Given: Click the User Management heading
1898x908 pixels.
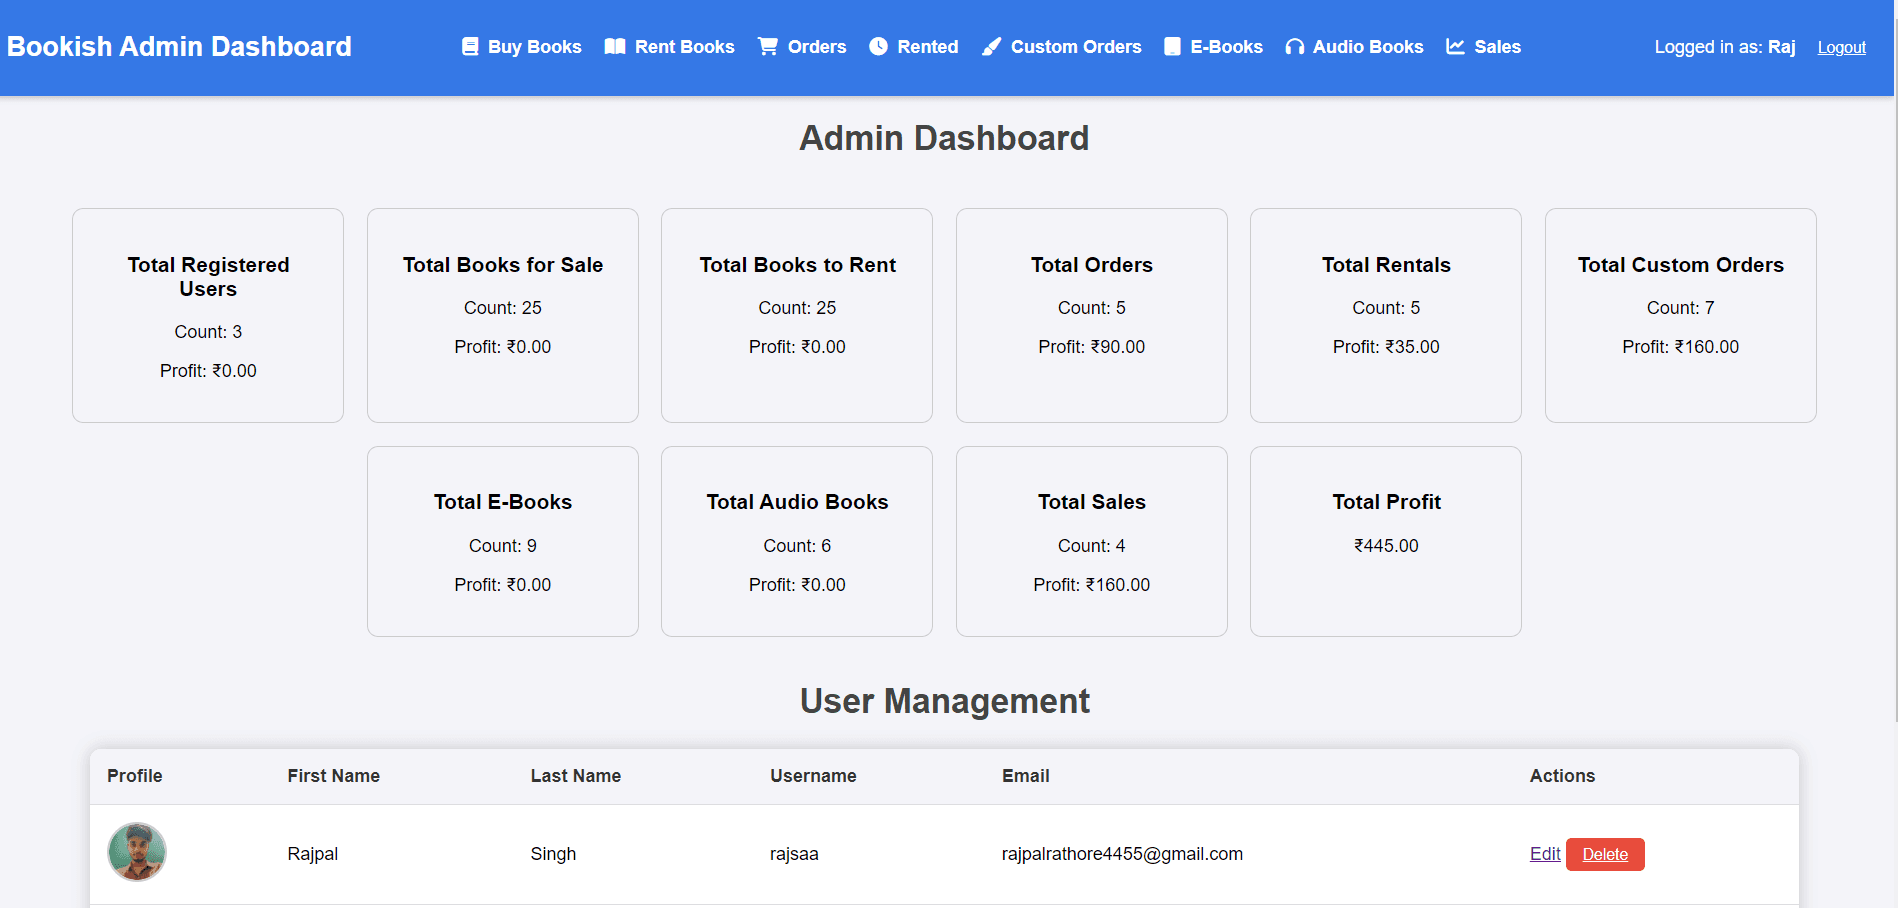Looking at the screenshot, I should tap(945, 701).
